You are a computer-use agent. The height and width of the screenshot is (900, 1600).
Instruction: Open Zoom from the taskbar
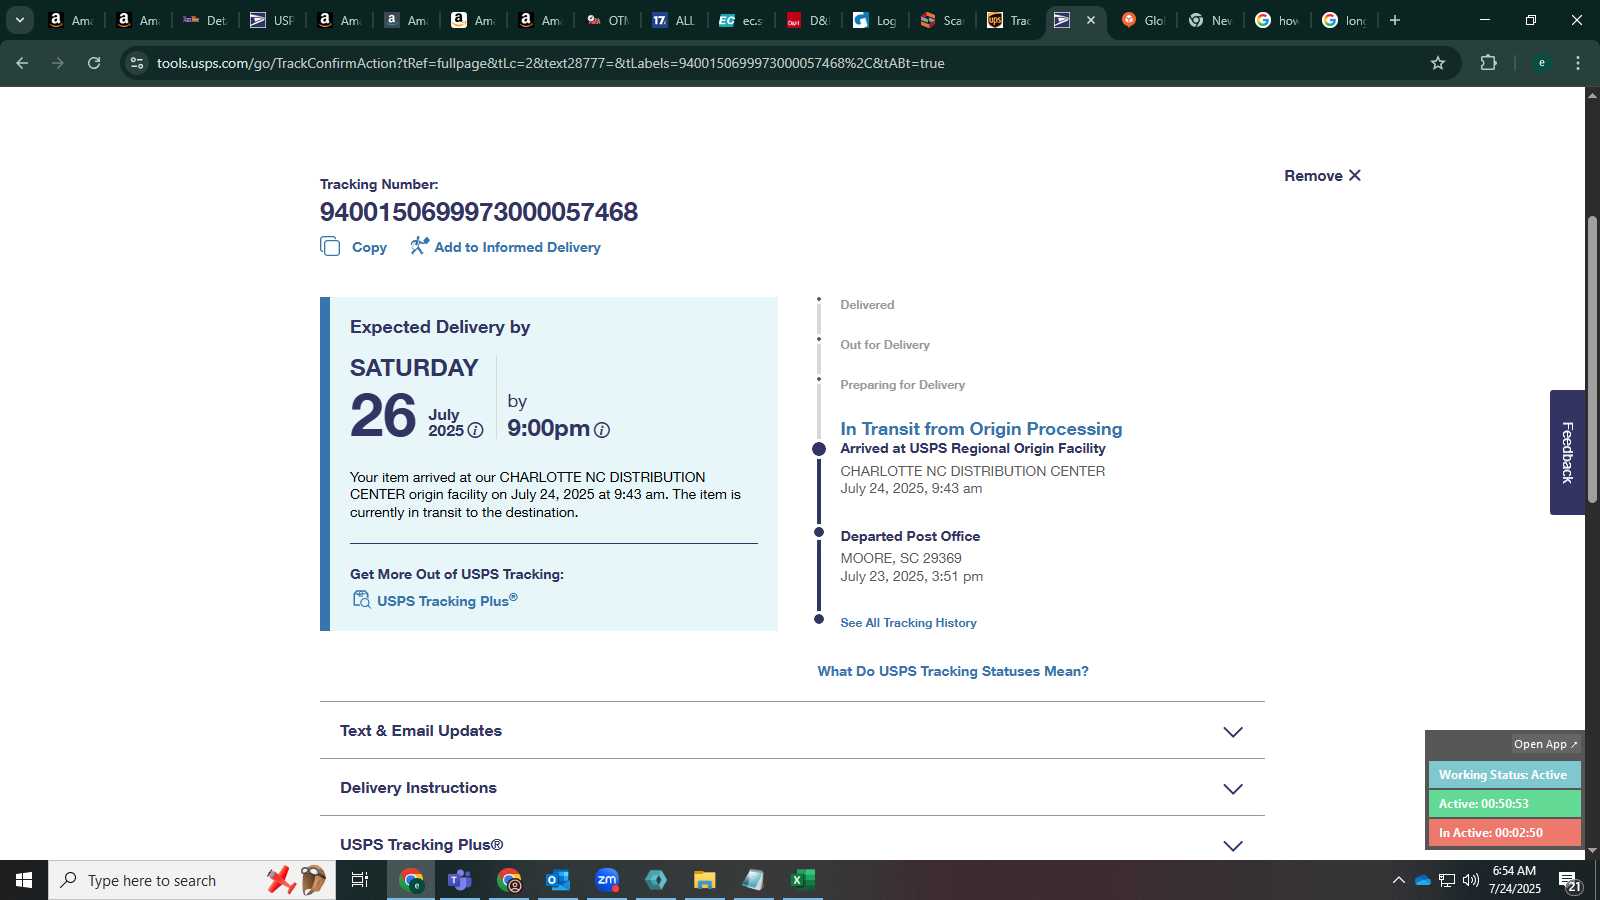tap(607, 880)
